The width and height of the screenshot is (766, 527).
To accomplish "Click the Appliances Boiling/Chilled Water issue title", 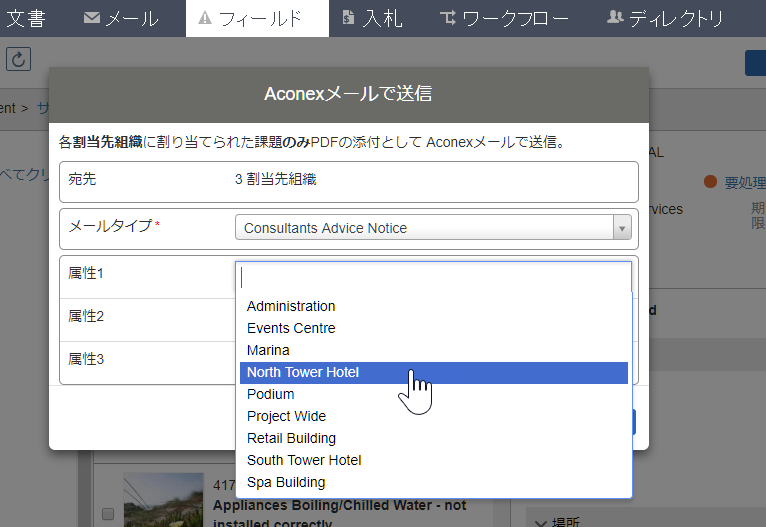I will [x=340, y=513].
